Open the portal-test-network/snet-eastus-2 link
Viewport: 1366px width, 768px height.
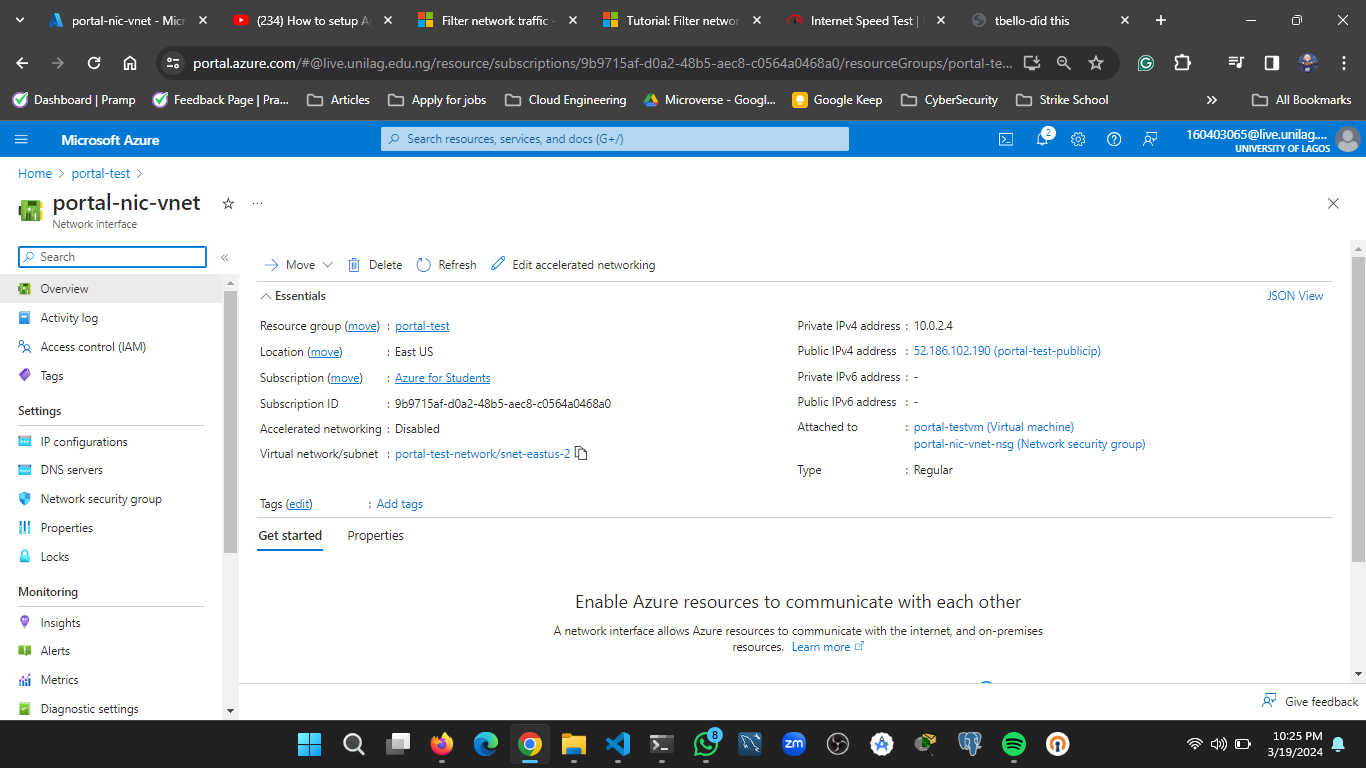pos(482,454)
